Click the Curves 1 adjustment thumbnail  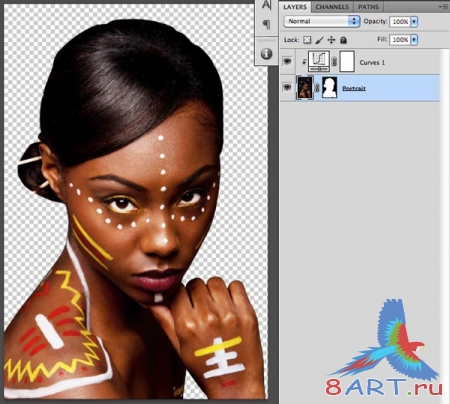tap(319, 61)
